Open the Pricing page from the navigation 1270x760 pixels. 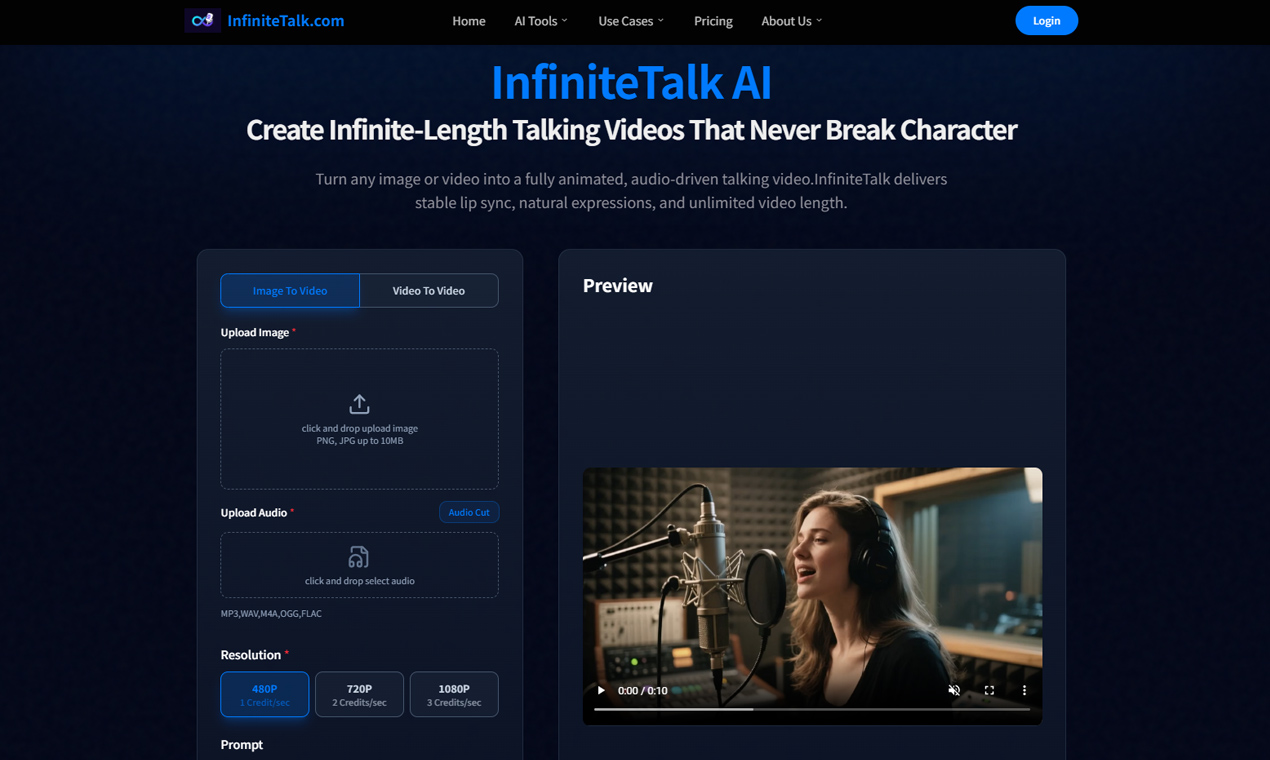[713, 21]
